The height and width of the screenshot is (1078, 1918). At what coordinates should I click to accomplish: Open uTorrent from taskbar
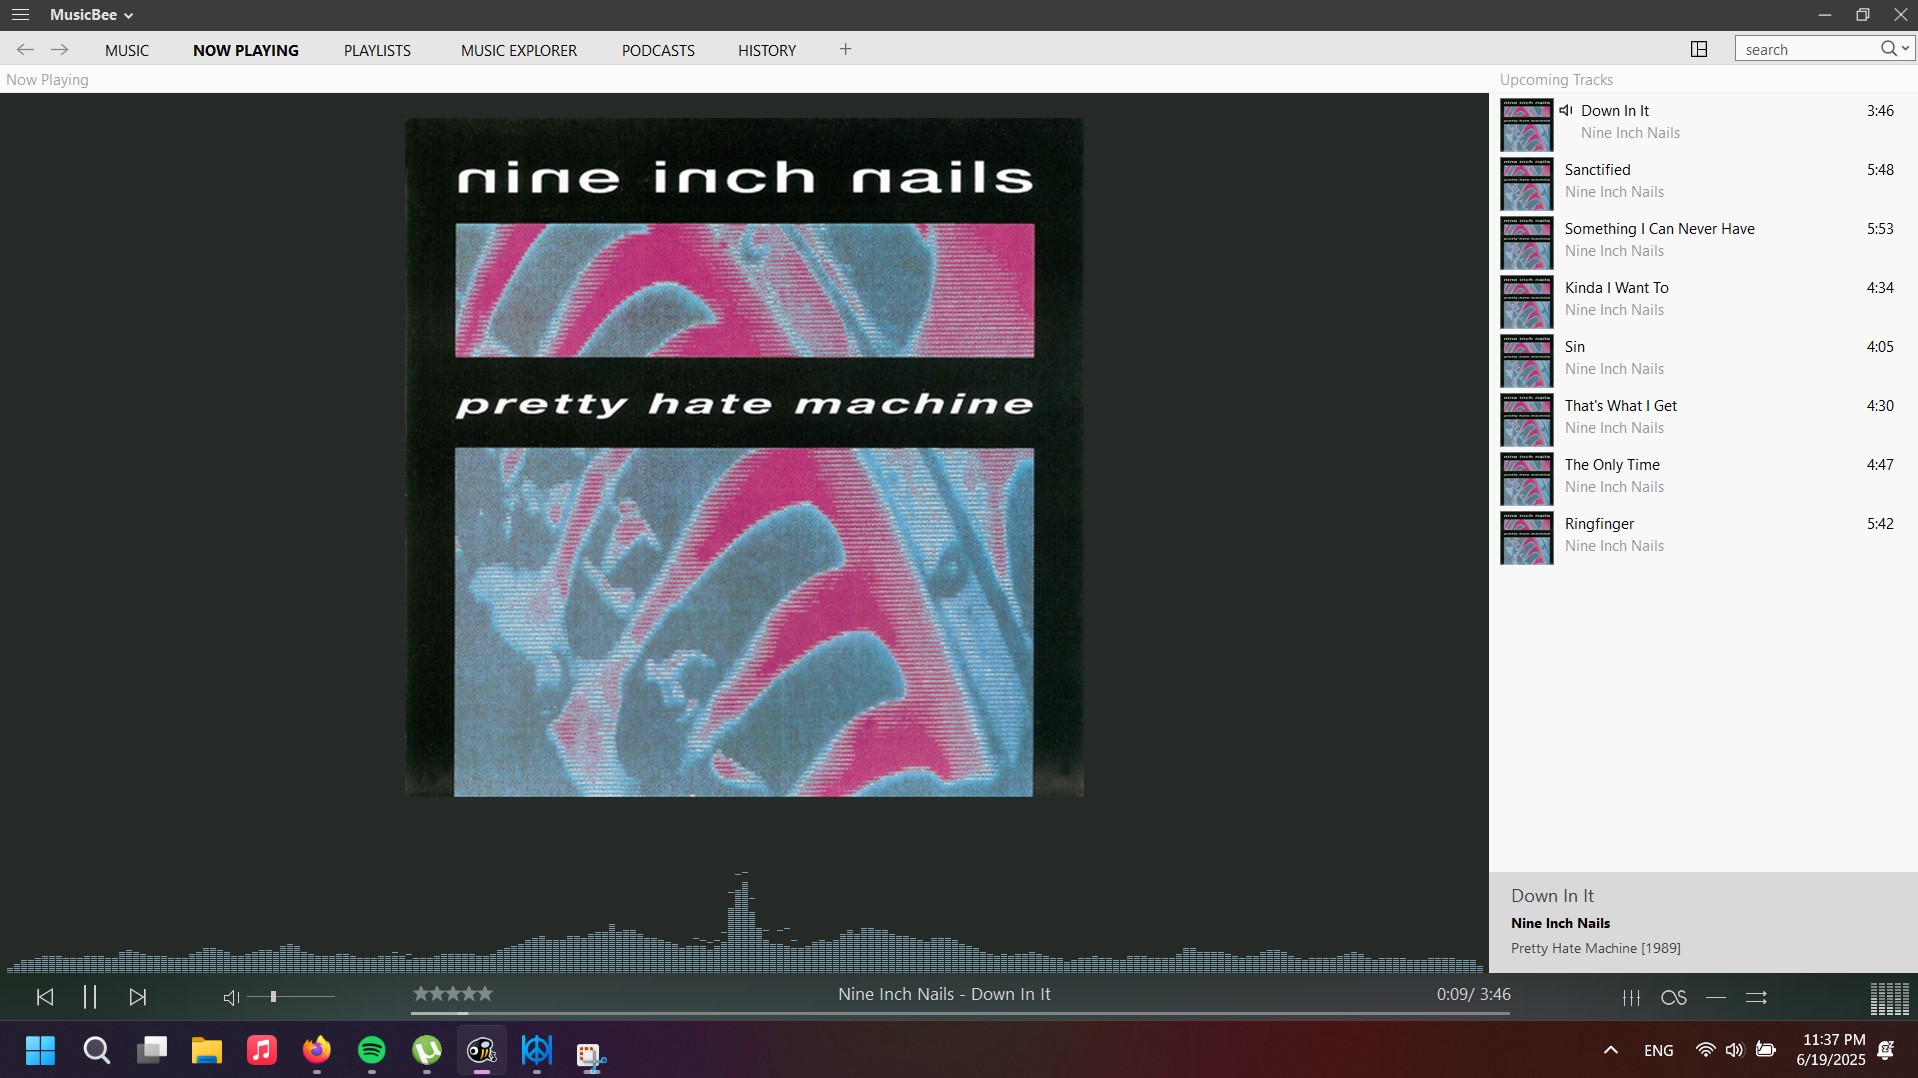(427, 1051)
